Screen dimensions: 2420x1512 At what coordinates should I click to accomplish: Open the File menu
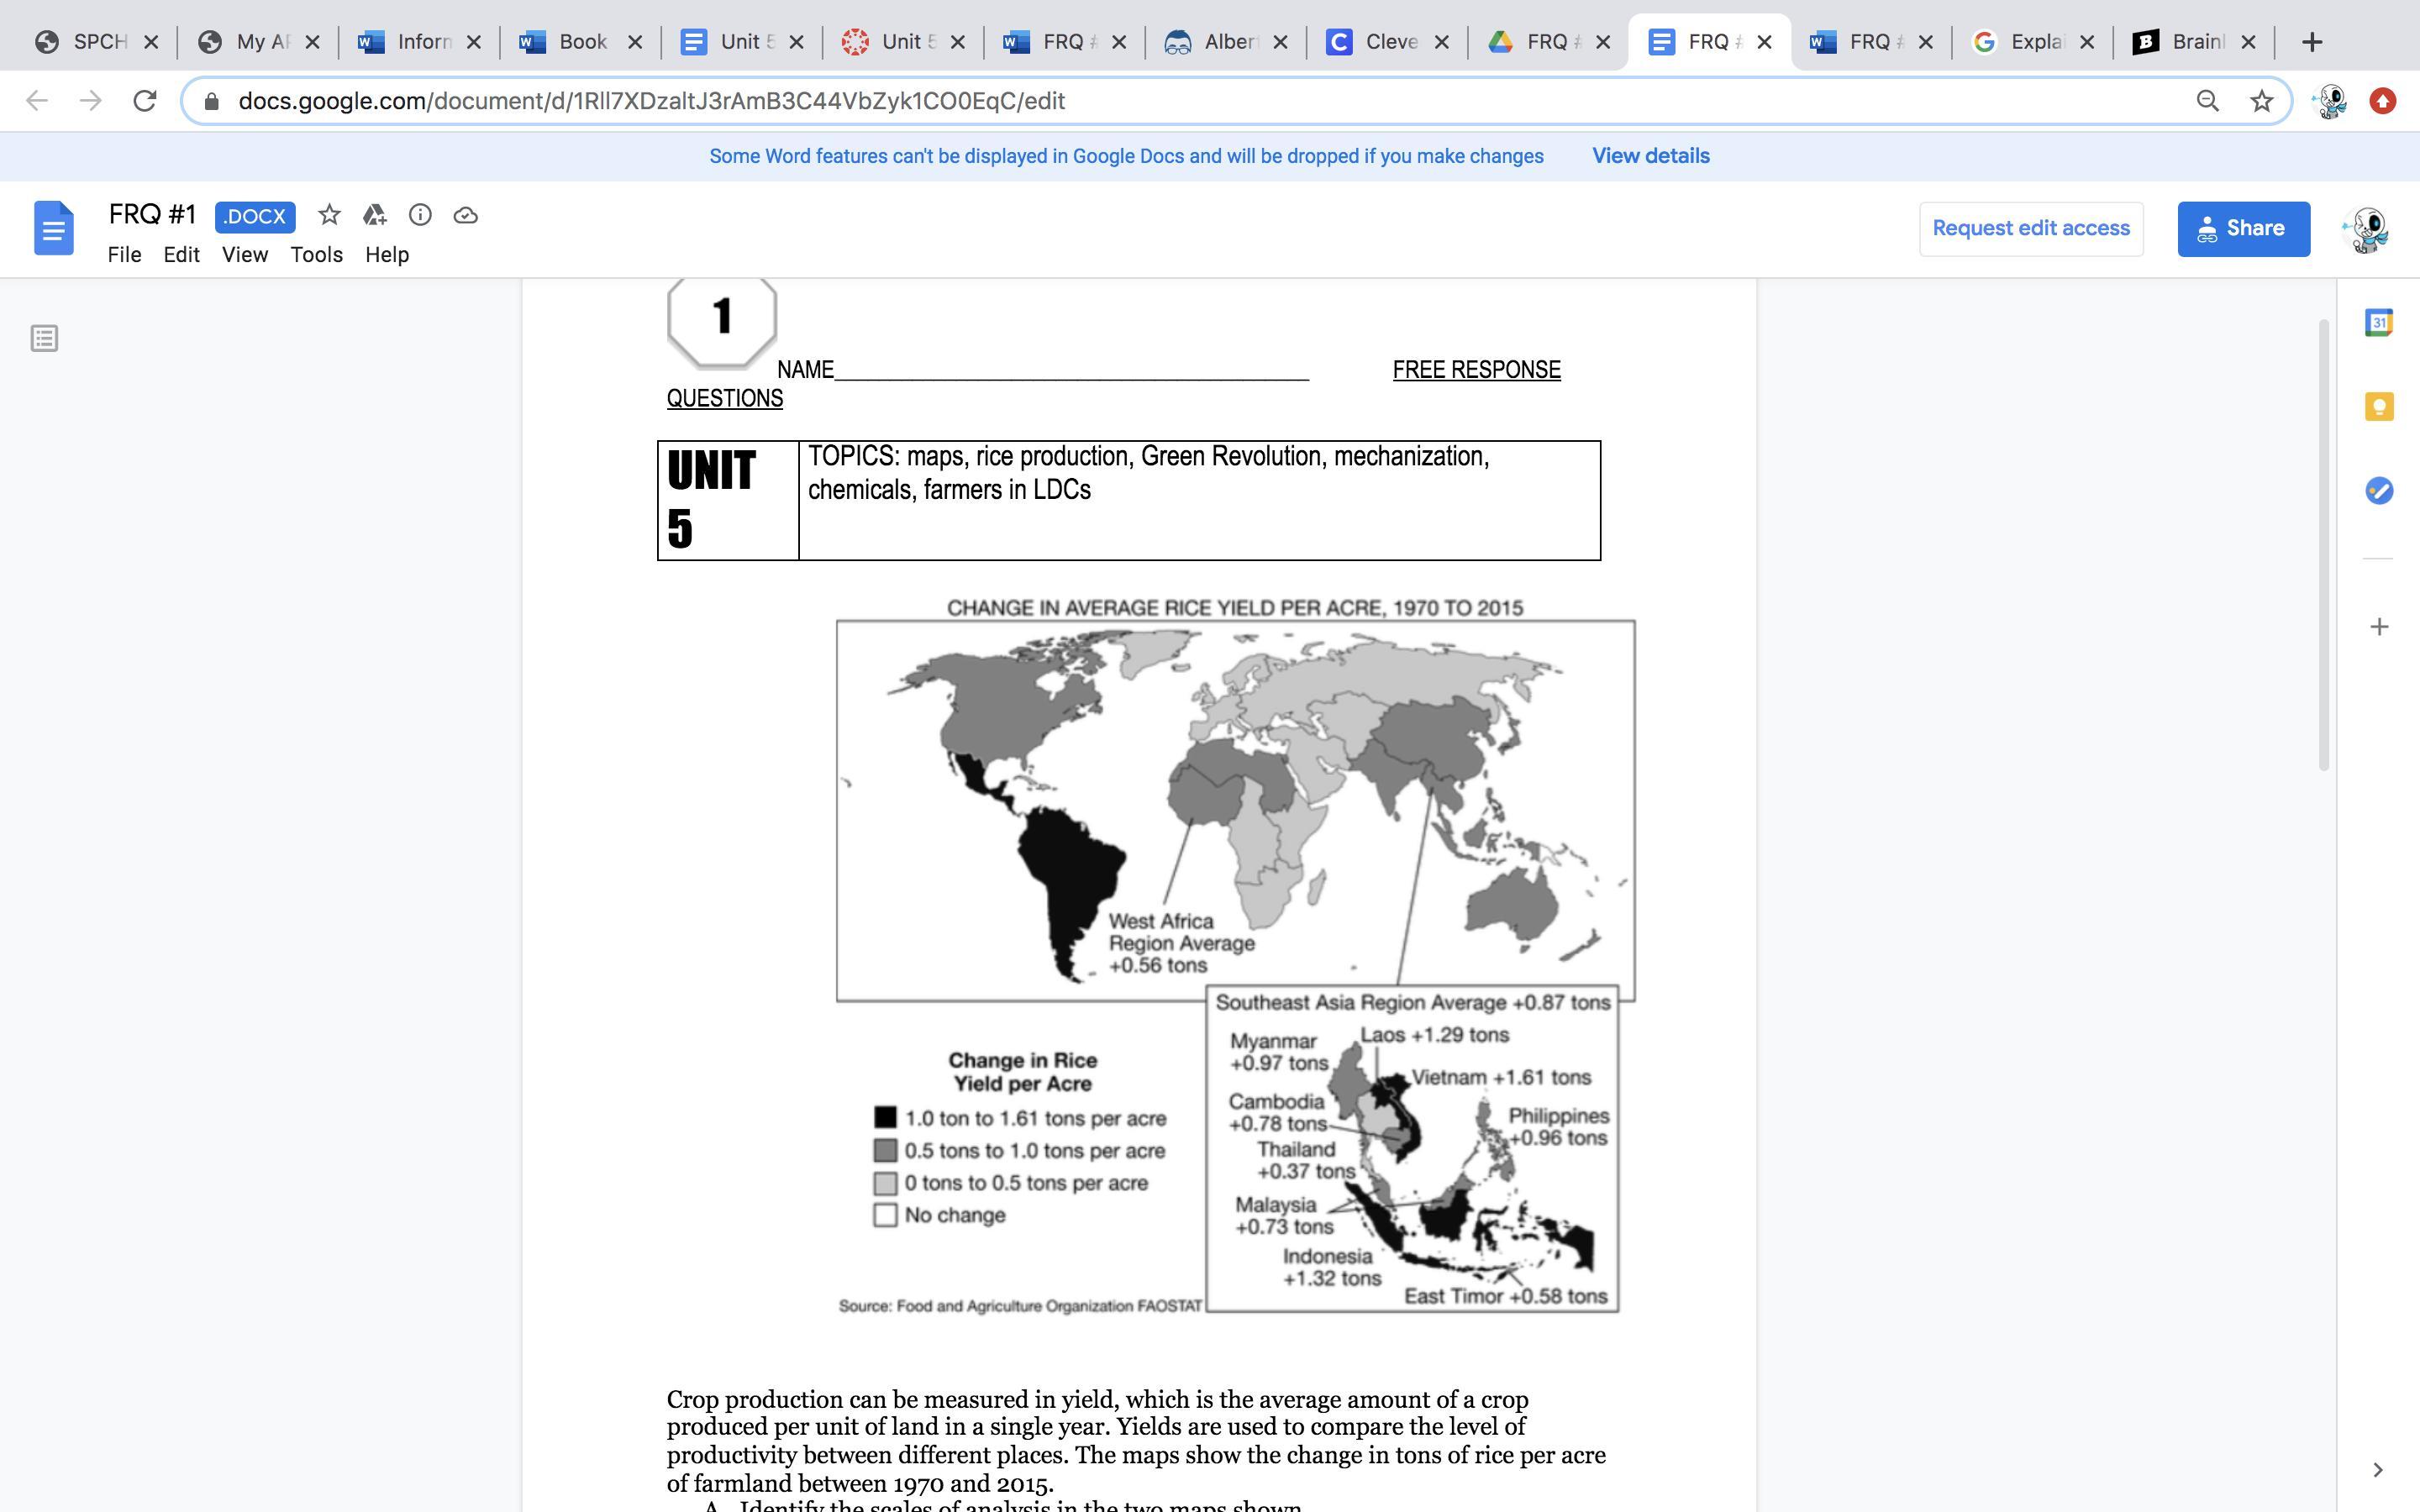(124, 255)
